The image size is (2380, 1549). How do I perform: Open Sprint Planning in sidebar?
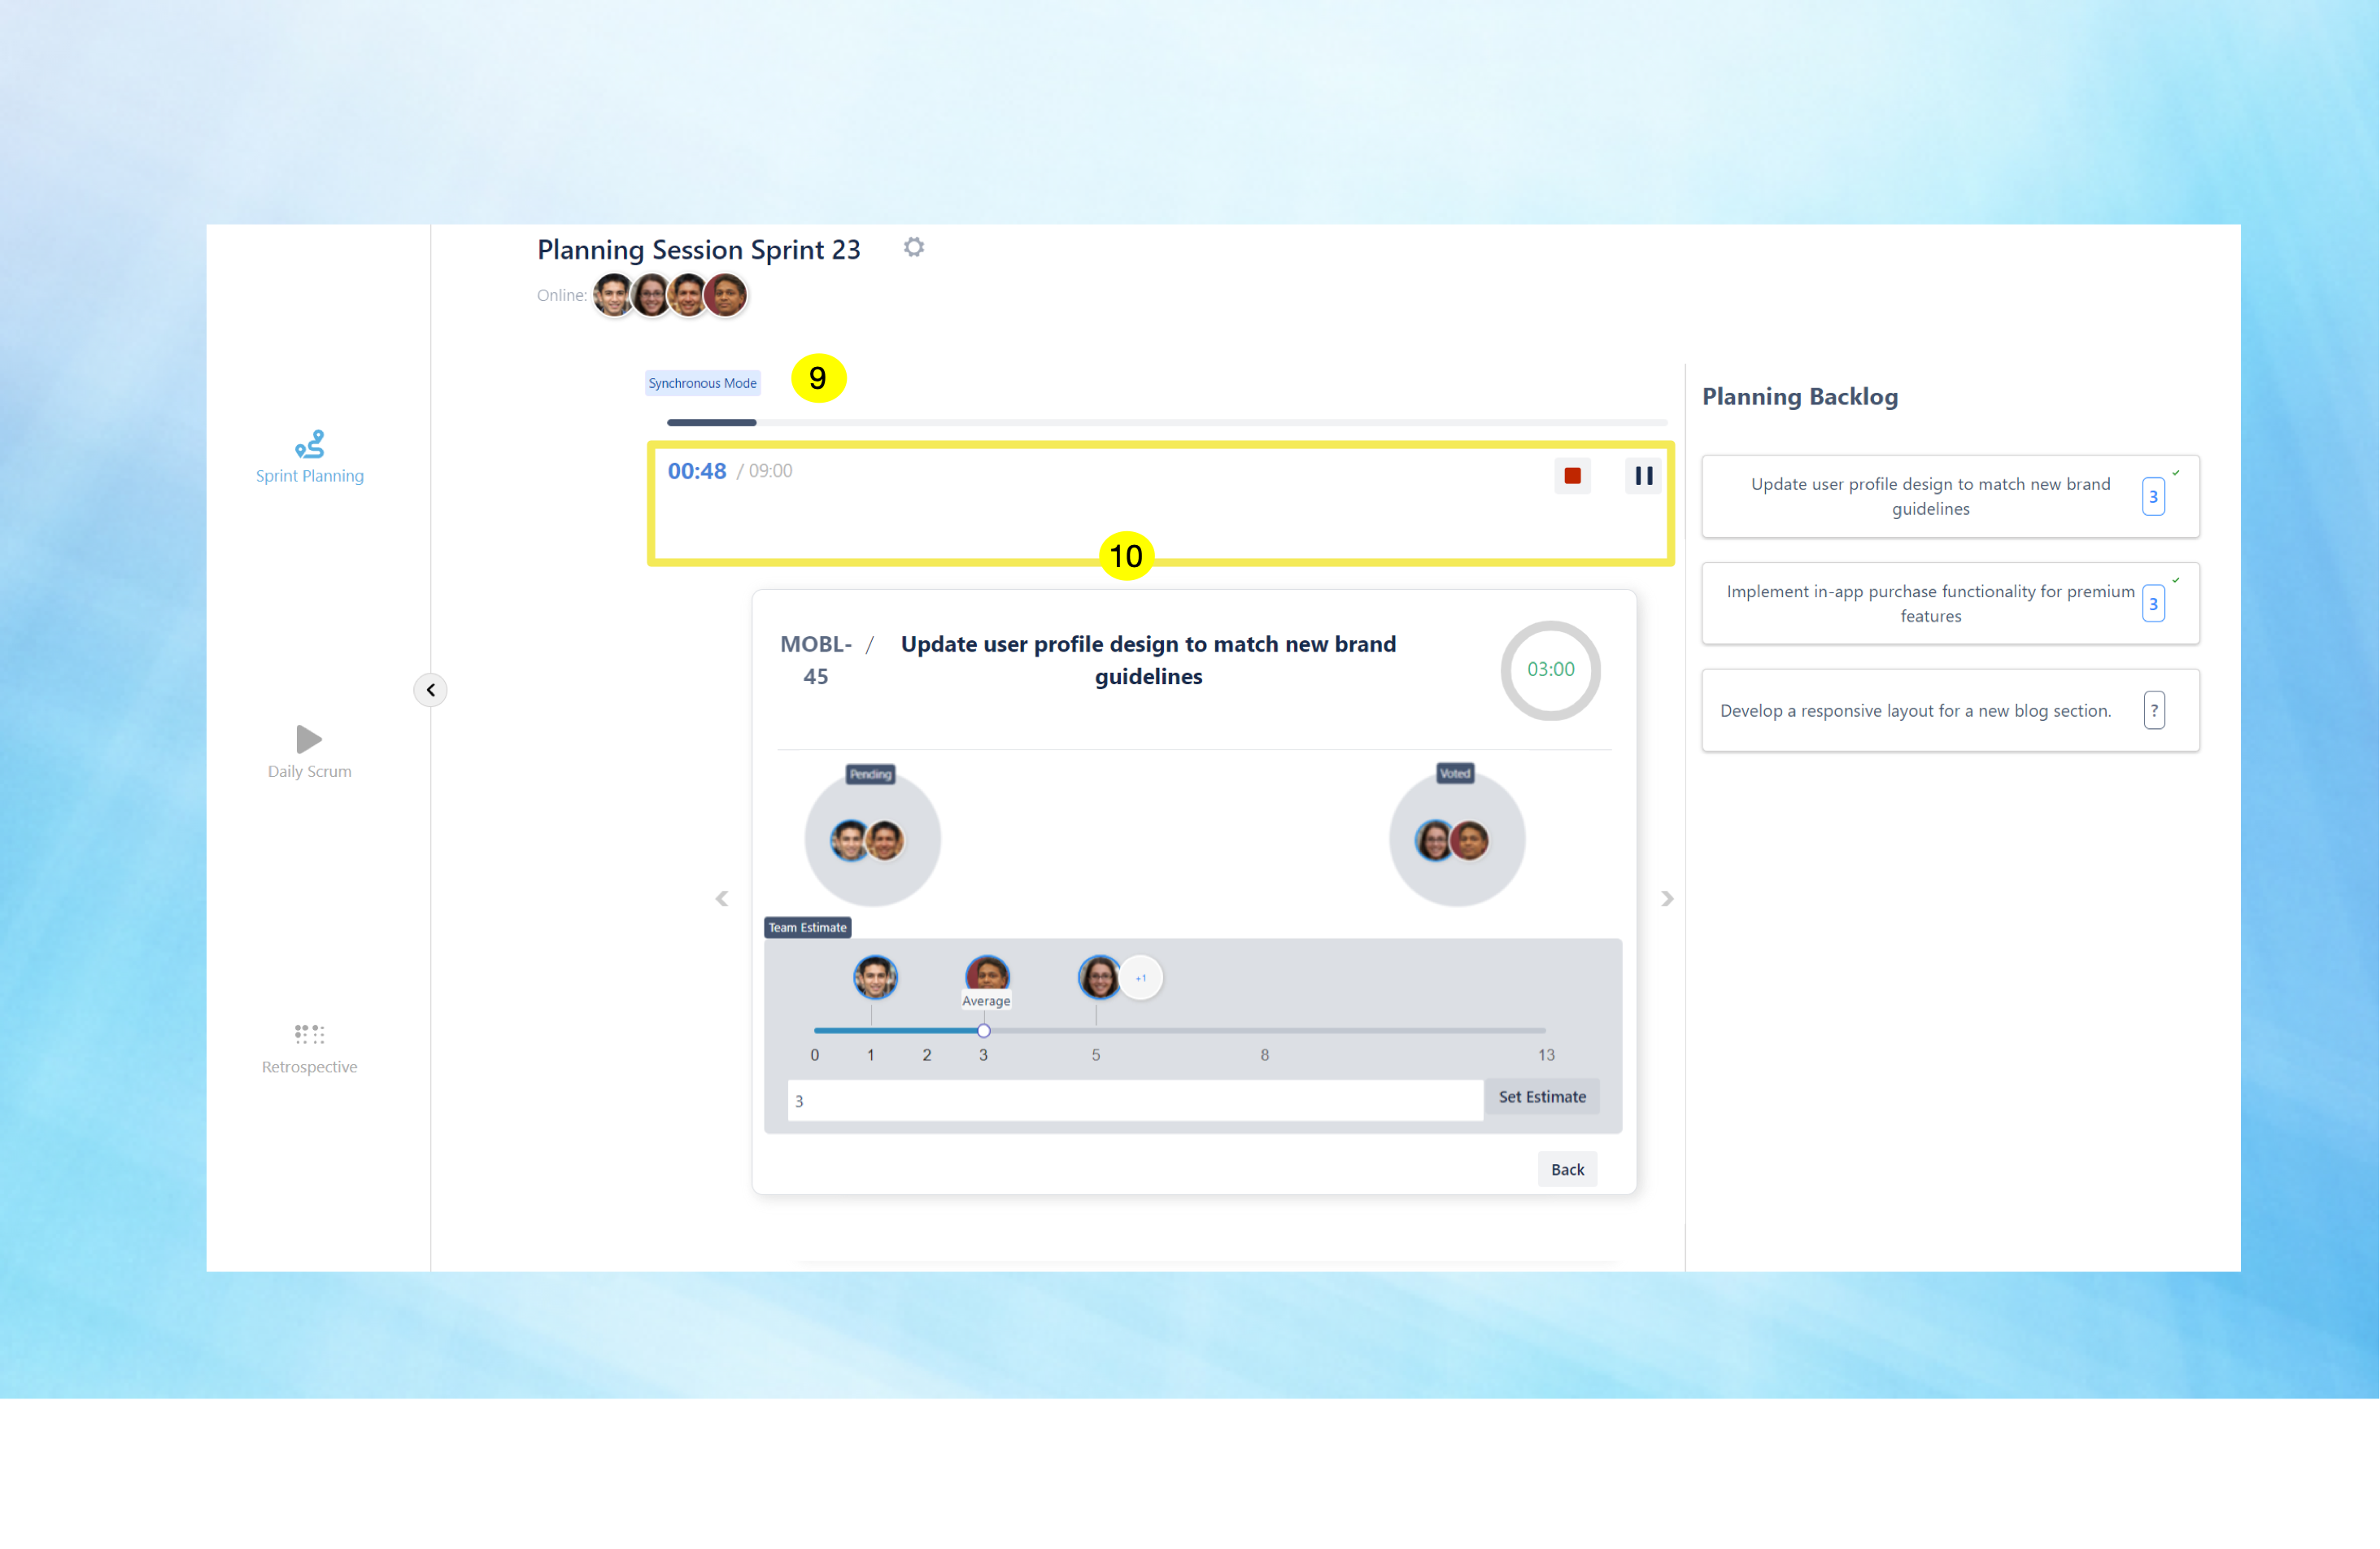(309, 456)
